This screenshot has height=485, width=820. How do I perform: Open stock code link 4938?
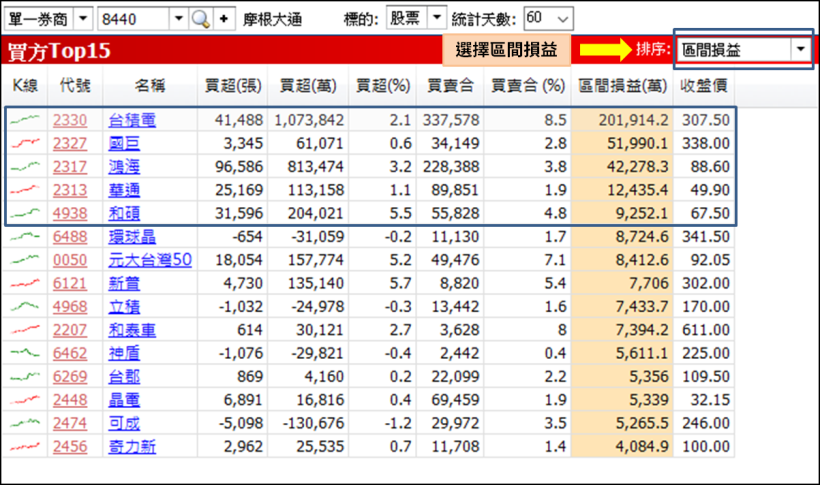click(x=70, y=213)
